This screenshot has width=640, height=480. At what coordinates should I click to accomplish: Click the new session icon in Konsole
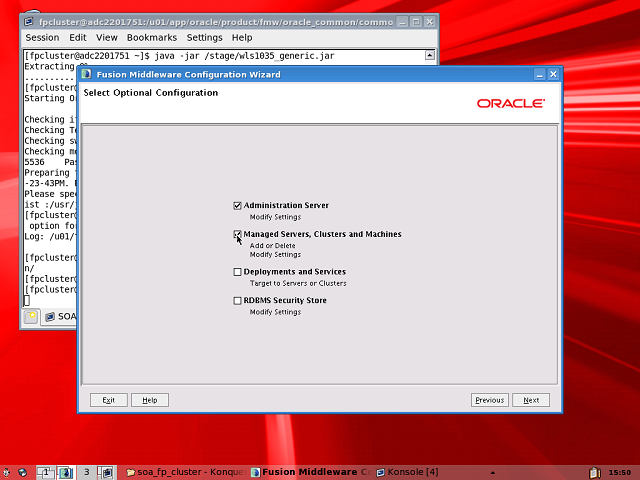coord(31,316)
